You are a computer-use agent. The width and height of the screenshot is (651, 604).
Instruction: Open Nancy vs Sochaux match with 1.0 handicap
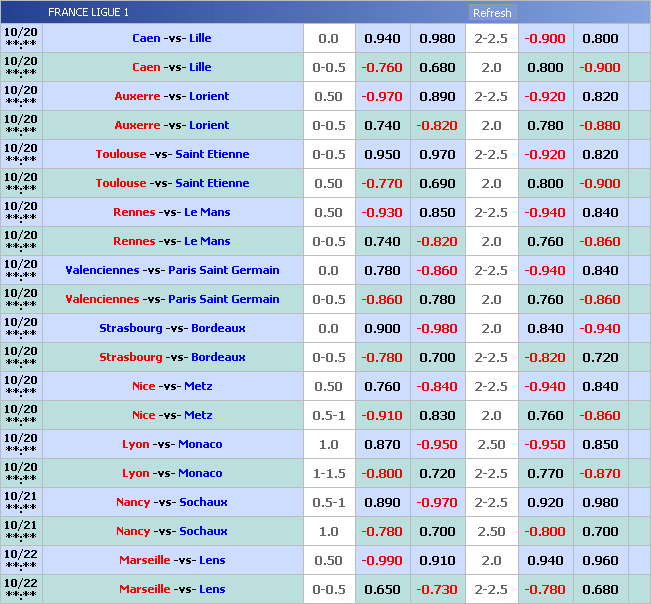(172, 532)
